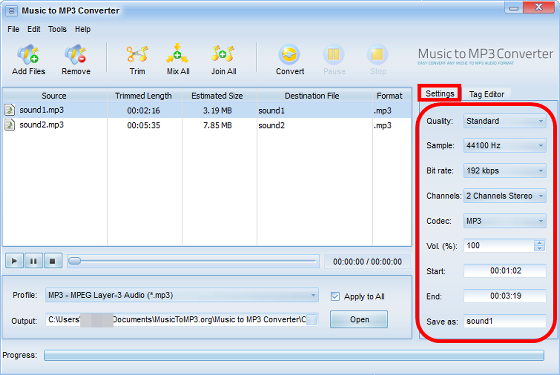This screenshot has height=375, width=560.
Task: Open the Quality dropdown
Action: pos(505,121)
